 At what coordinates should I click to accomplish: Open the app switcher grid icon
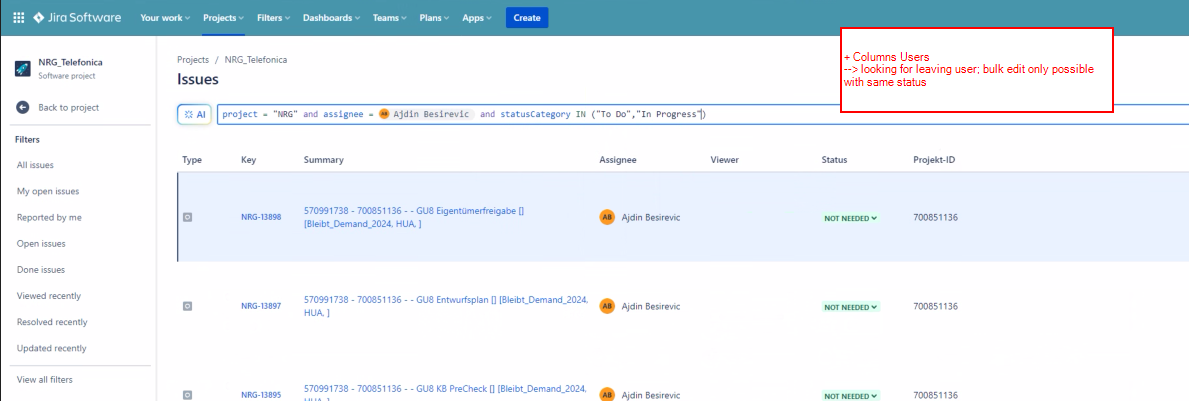pos(19,17)
